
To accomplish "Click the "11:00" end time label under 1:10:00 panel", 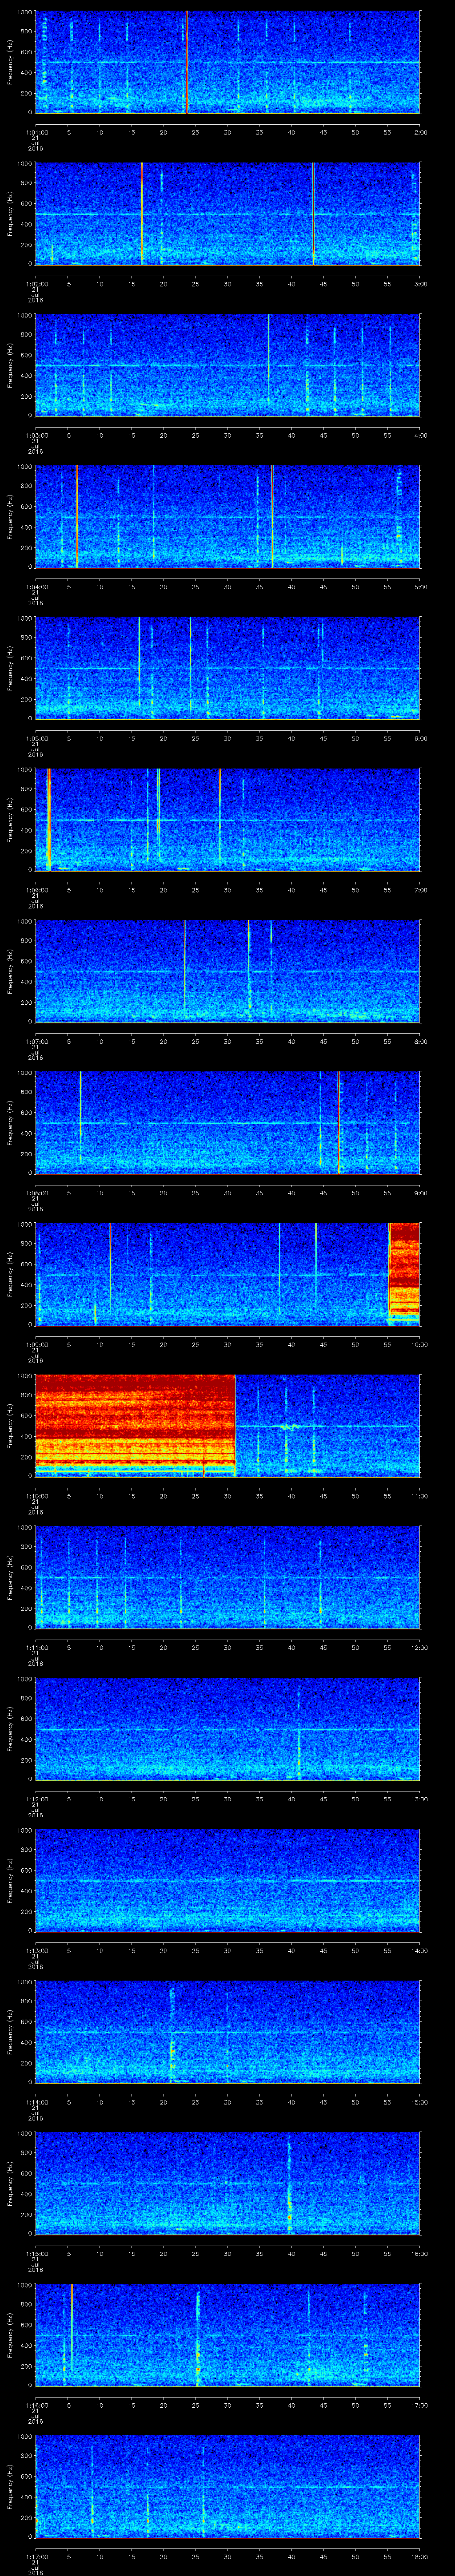I will tap(419, 1496).
